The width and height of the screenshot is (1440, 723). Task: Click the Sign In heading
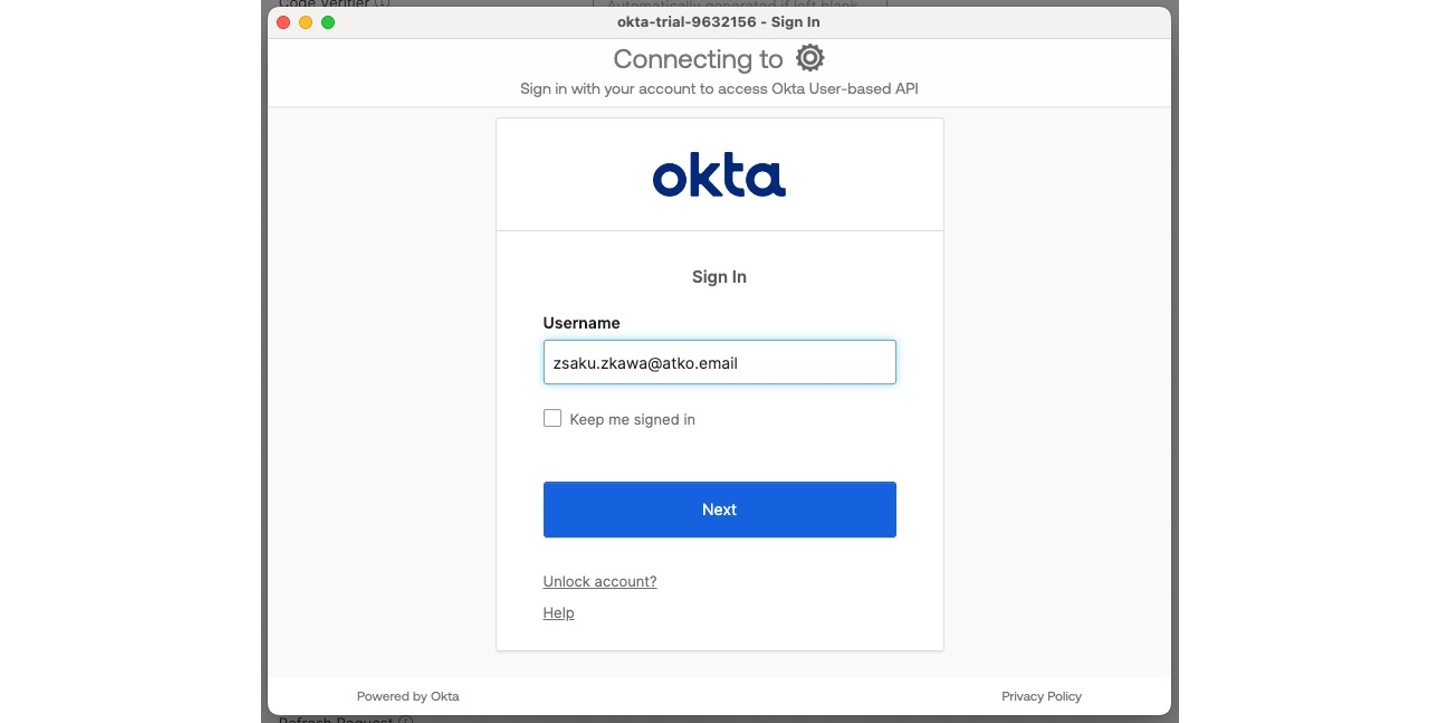tap(719, 277)
